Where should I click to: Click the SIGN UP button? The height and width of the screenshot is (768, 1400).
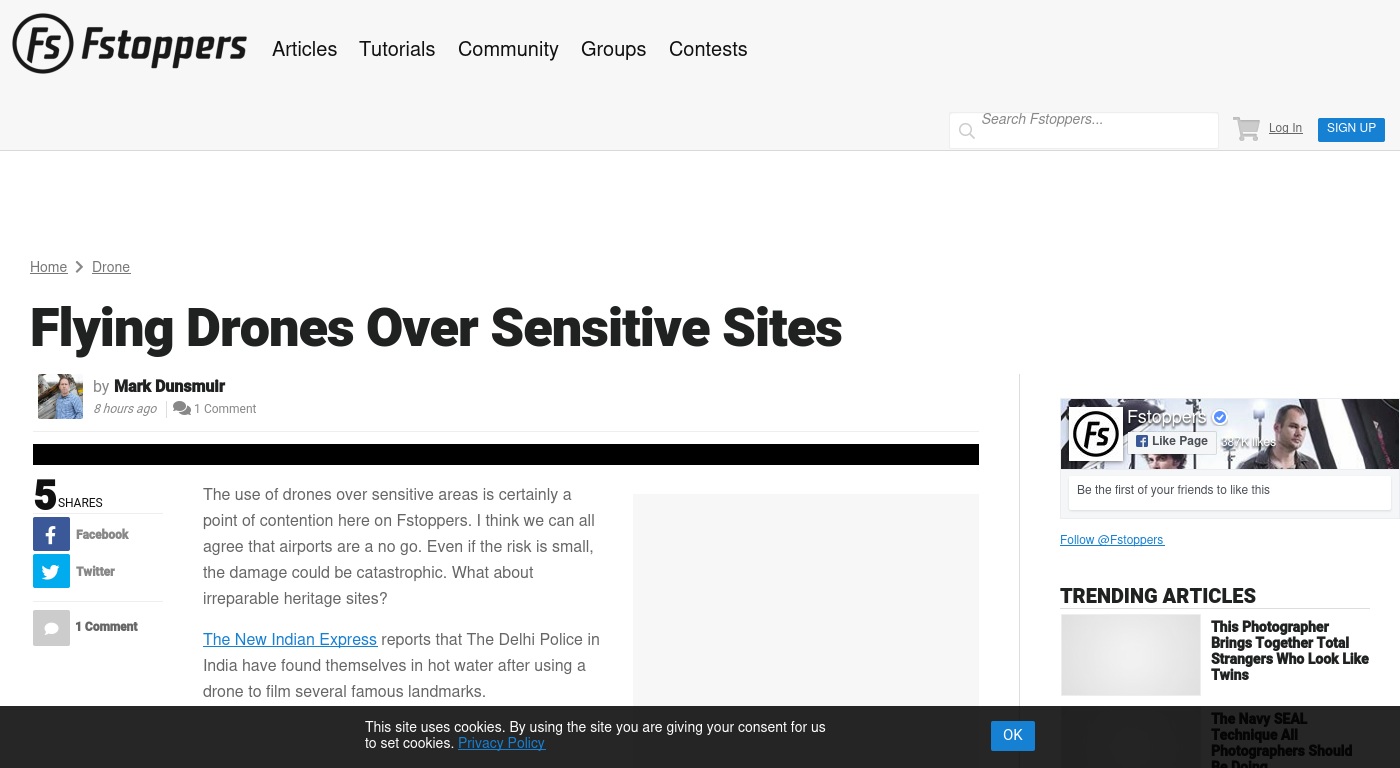click(1351, 129)
